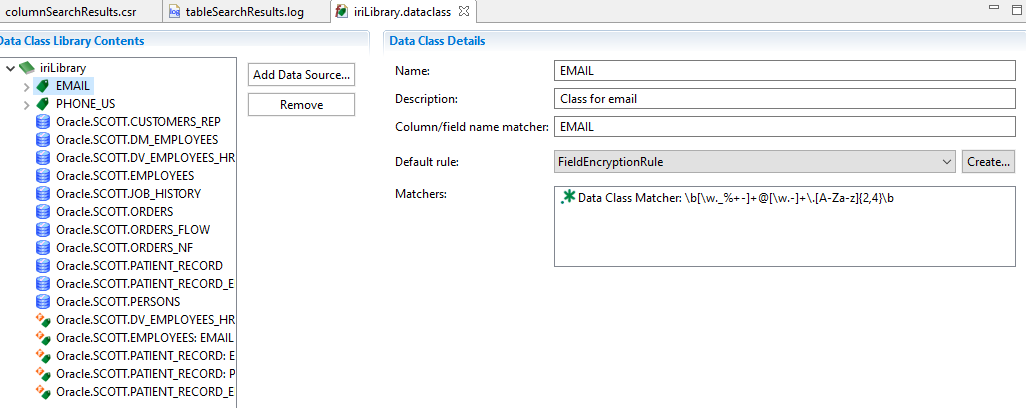Expand the PHONE_US data class node
1026x408 pixels.
pos(26,104)
